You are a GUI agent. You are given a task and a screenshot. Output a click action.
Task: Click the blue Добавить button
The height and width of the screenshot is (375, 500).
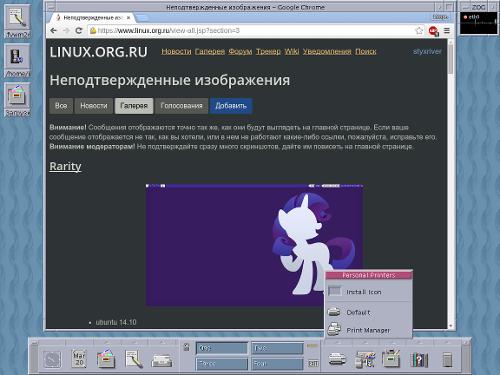click(231, 106)
